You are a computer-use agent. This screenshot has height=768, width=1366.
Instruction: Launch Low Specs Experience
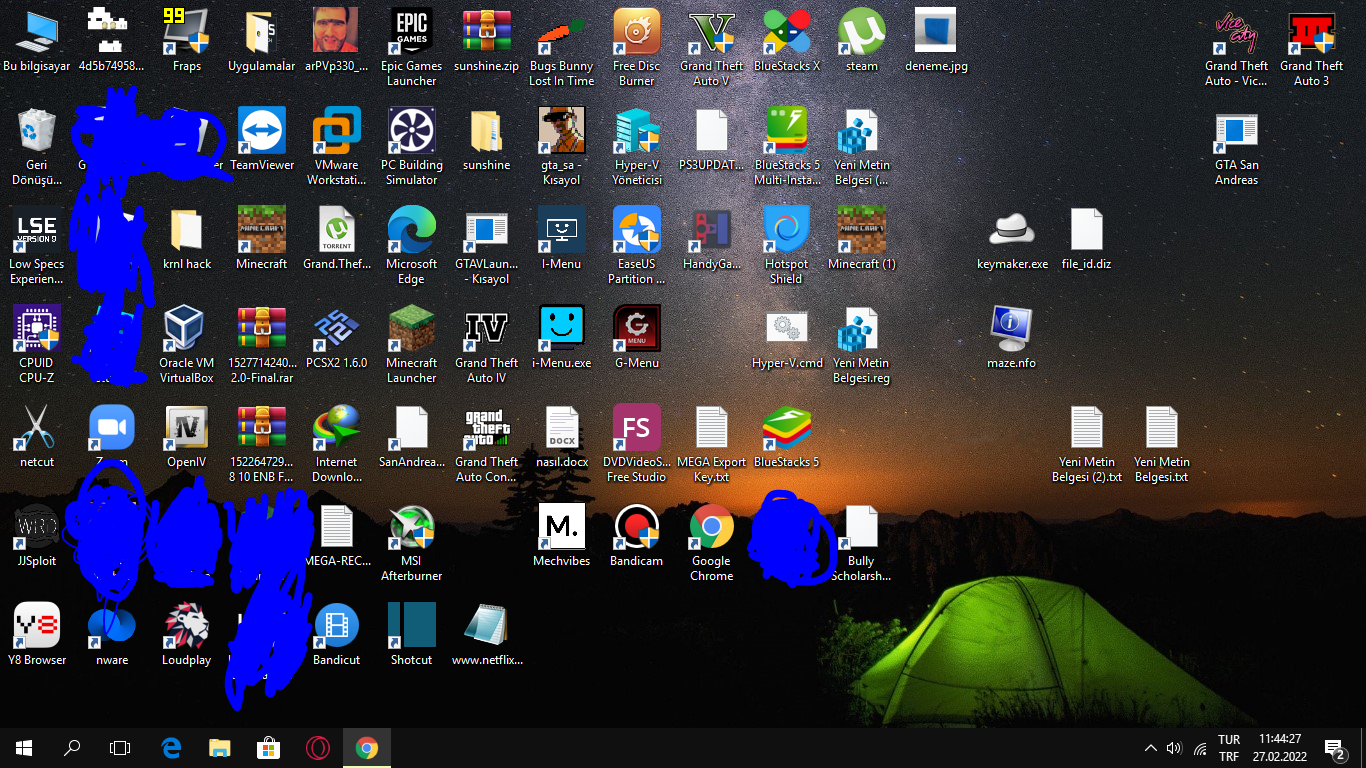coord(37,246)
